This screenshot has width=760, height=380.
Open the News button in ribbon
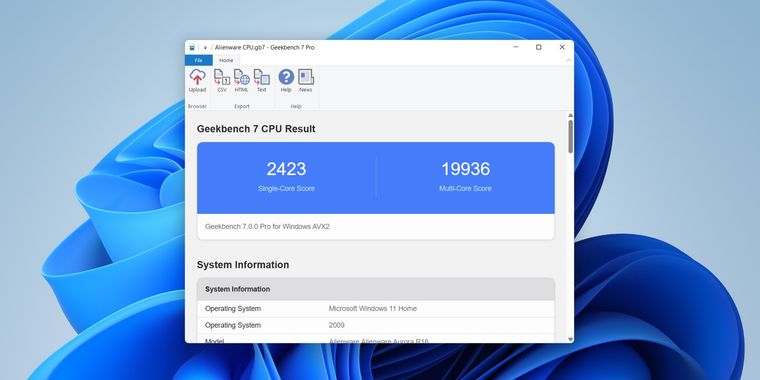tap(306, 80)
